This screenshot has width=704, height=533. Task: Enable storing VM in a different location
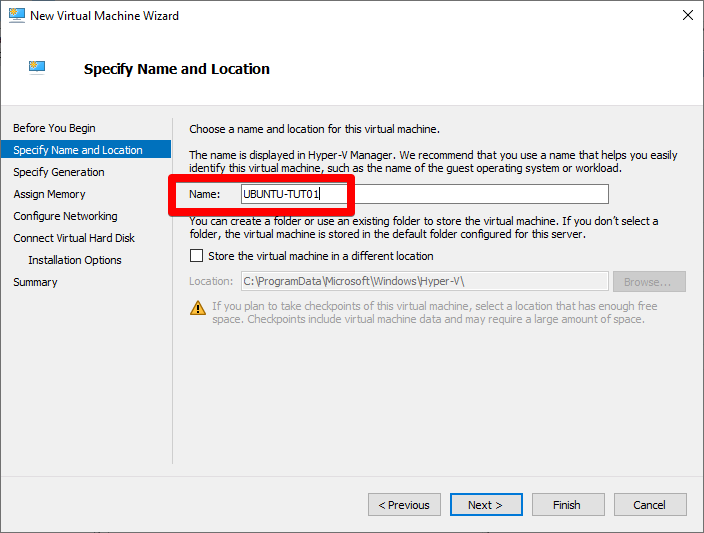click(x=196, y=255)
